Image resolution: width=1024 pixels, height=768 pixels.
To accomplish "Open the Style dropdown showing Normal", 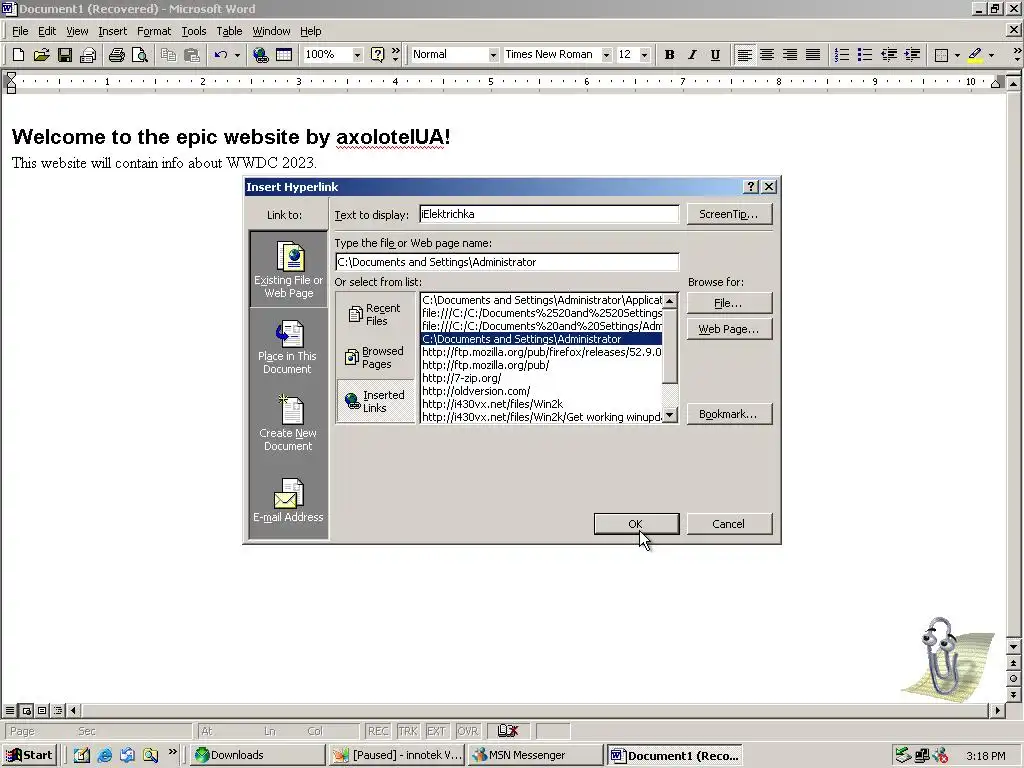I will [x=493, y=55].
